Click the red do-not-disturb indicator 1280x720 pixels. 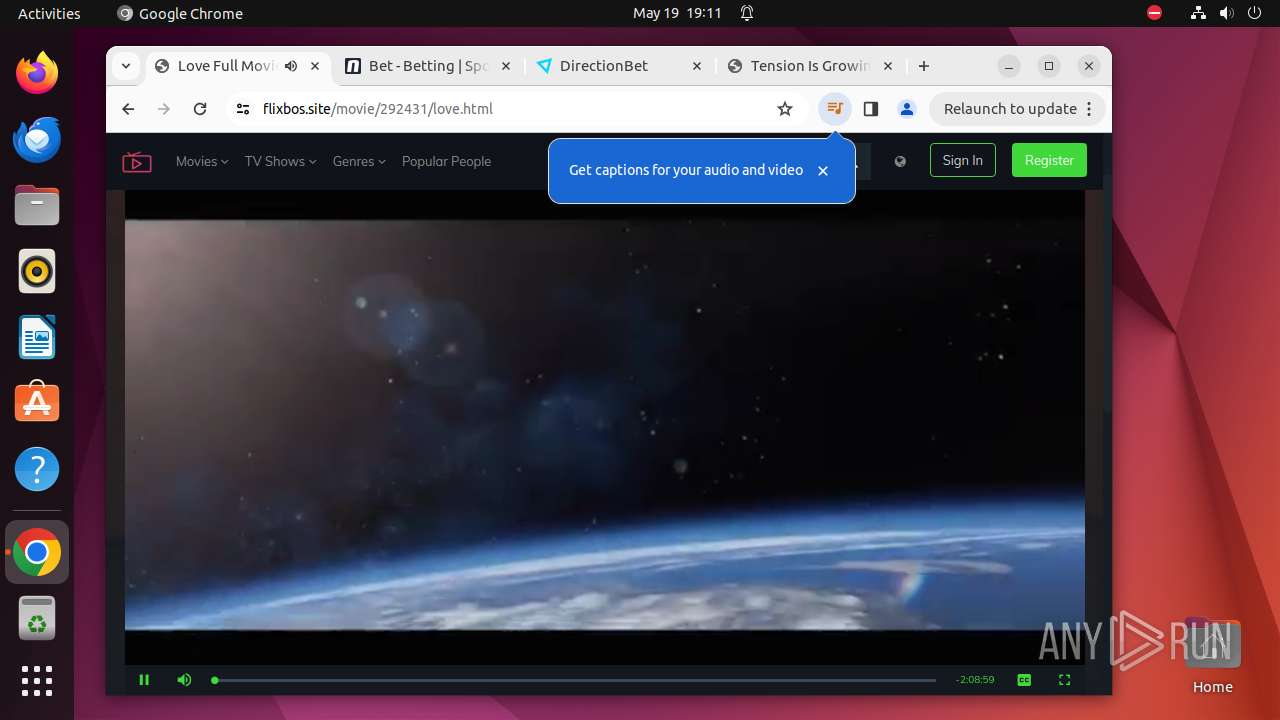(x=1154, y=13)
